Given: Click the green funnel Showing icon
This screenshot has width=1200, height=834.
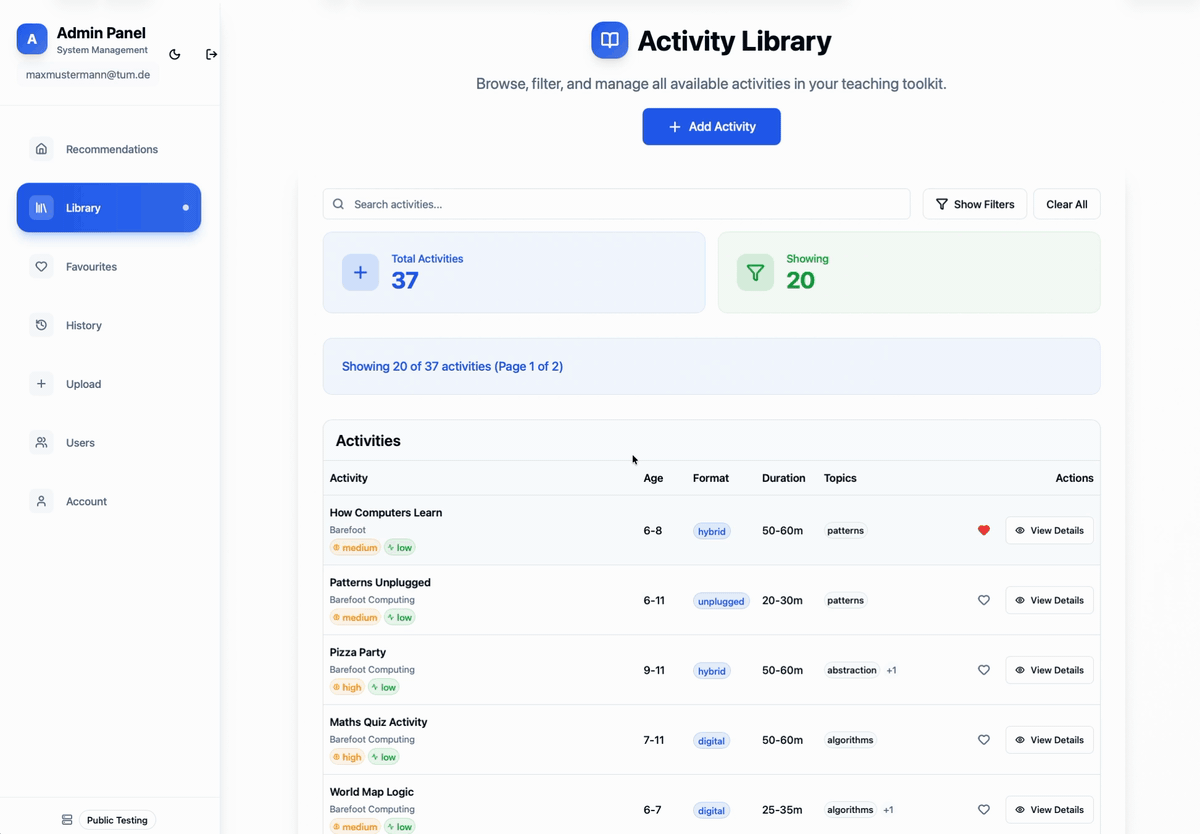Looking at the screenshot, I should [755, 273].
